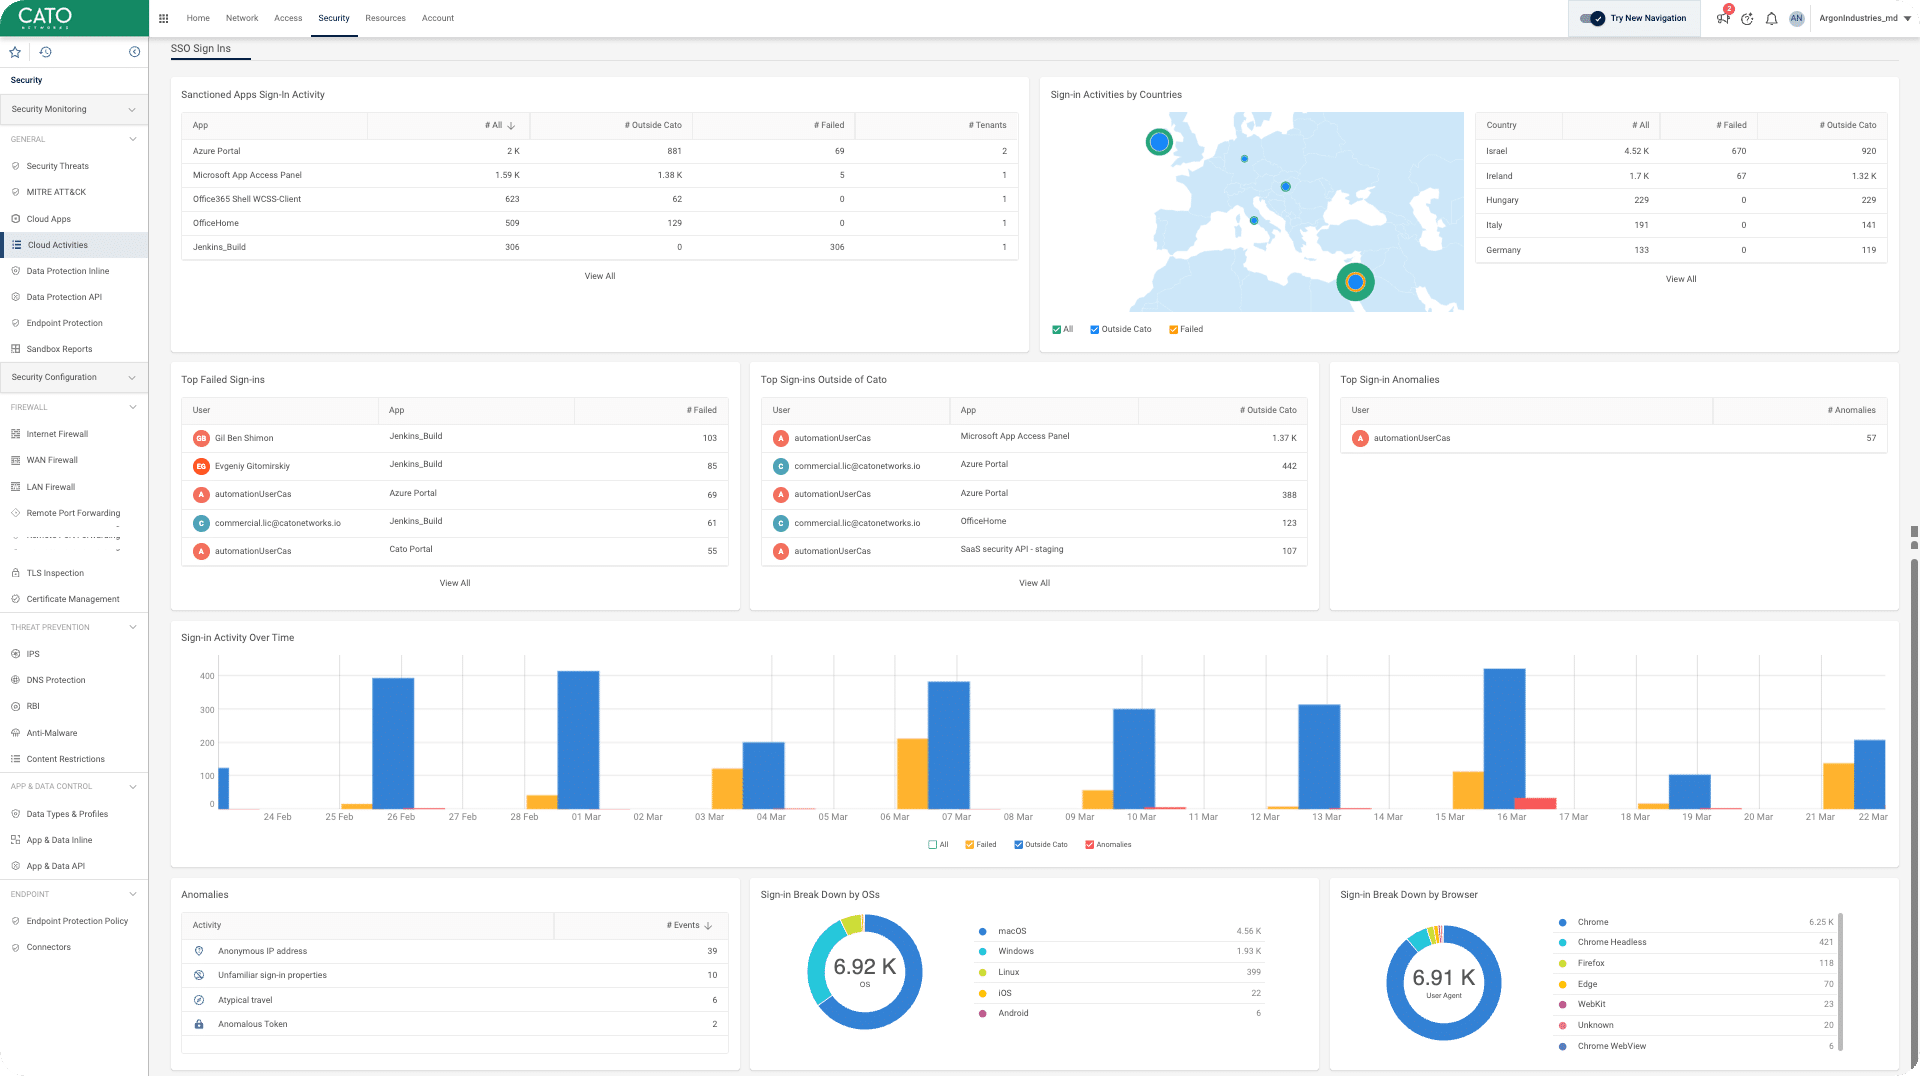The height and width of the screenshot is (1076, 1920).
Task: Open the apps grid launcher icon
Action: coord(164,18)
